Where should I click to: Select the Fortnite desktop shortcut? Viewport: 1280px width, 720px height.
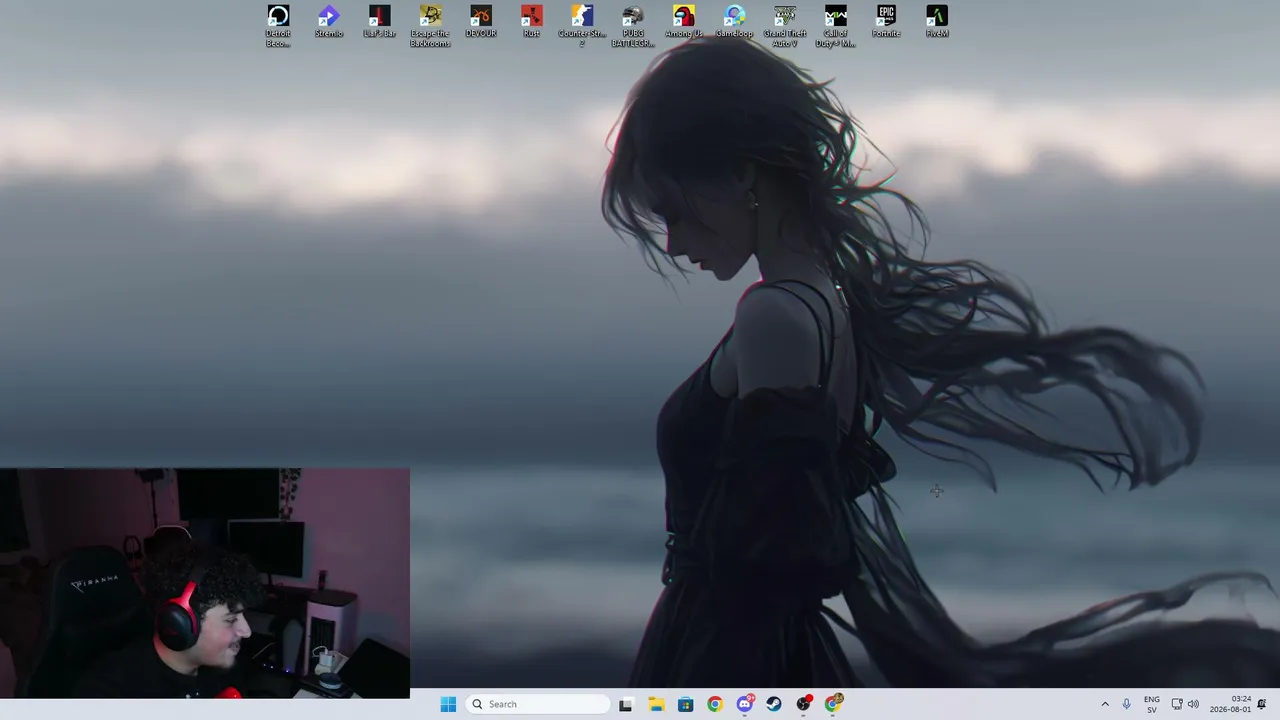point(886,22)
